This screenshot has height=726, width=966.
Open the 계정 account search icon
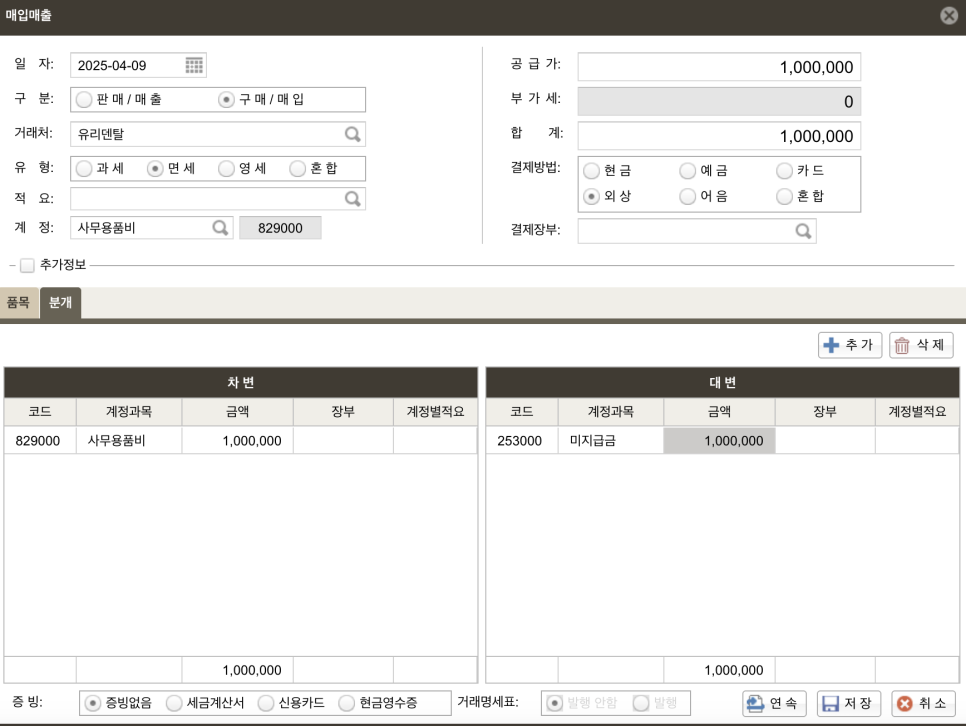(220, 228)
